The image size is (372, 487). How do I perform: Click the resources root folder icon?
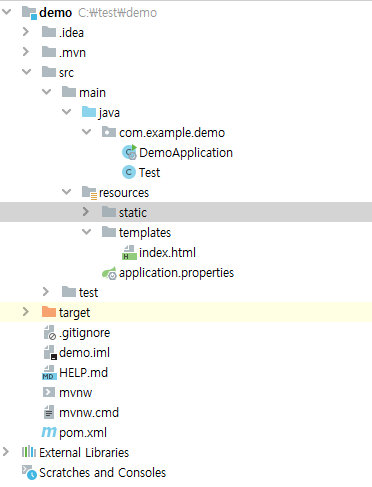[89, 193]
